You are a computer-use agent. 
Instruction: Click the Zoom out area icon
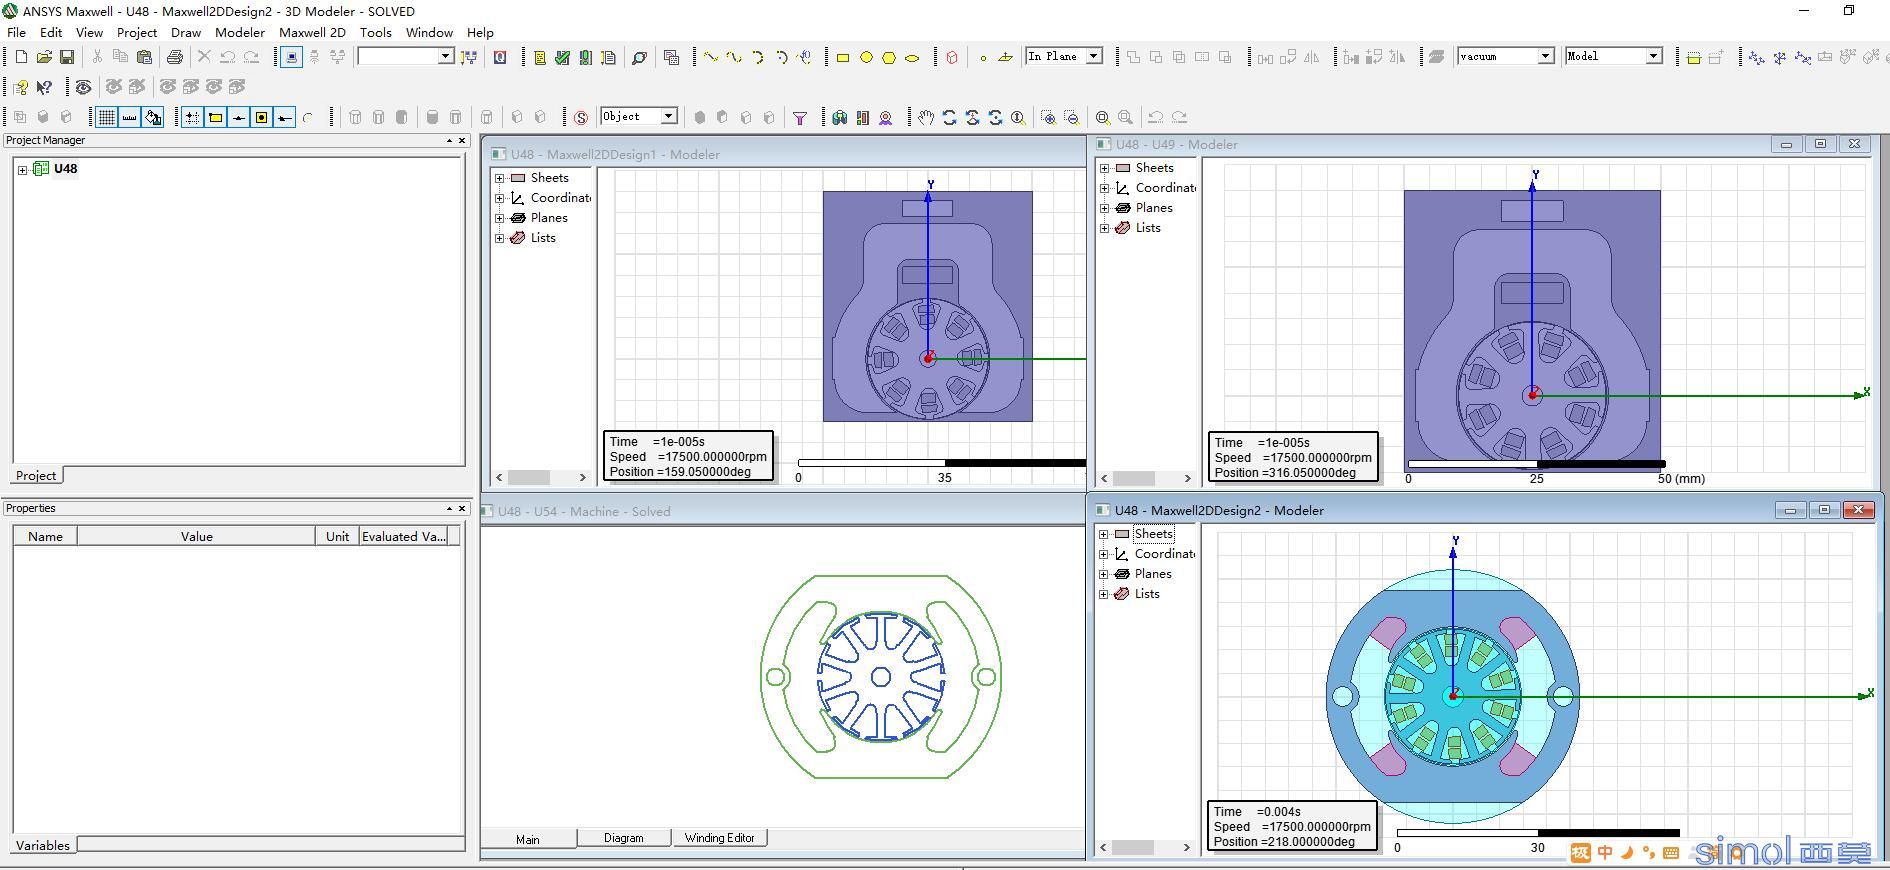(1071, 117)
